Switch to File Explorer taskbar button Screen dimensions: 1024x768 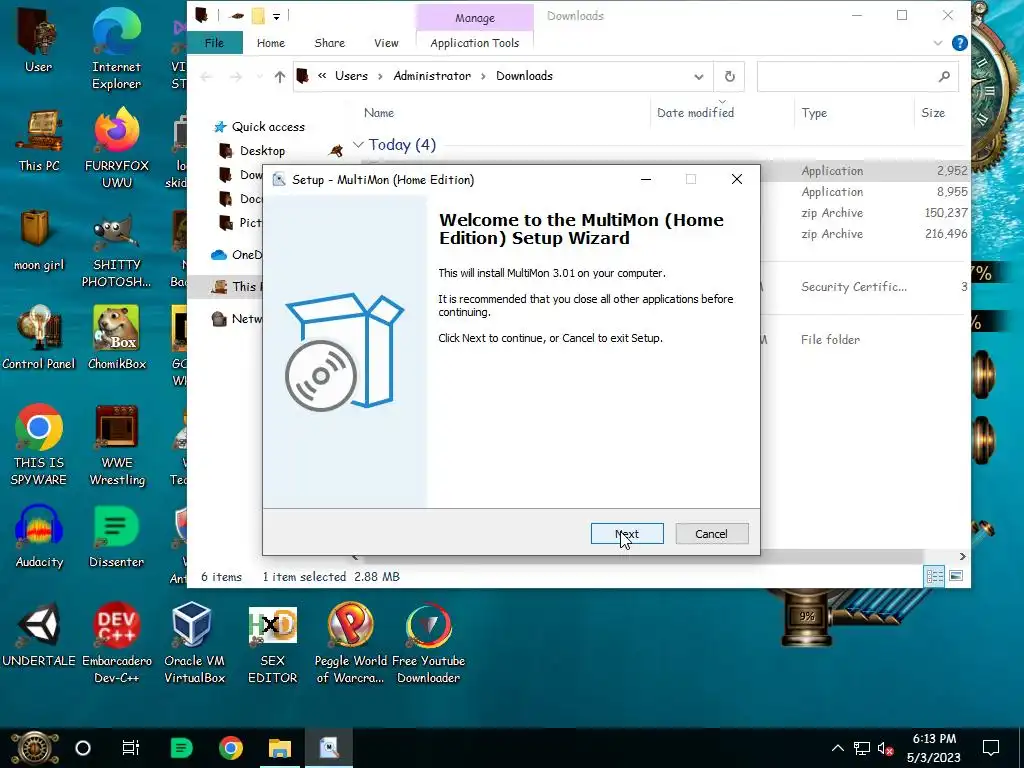tap(280, 748)
